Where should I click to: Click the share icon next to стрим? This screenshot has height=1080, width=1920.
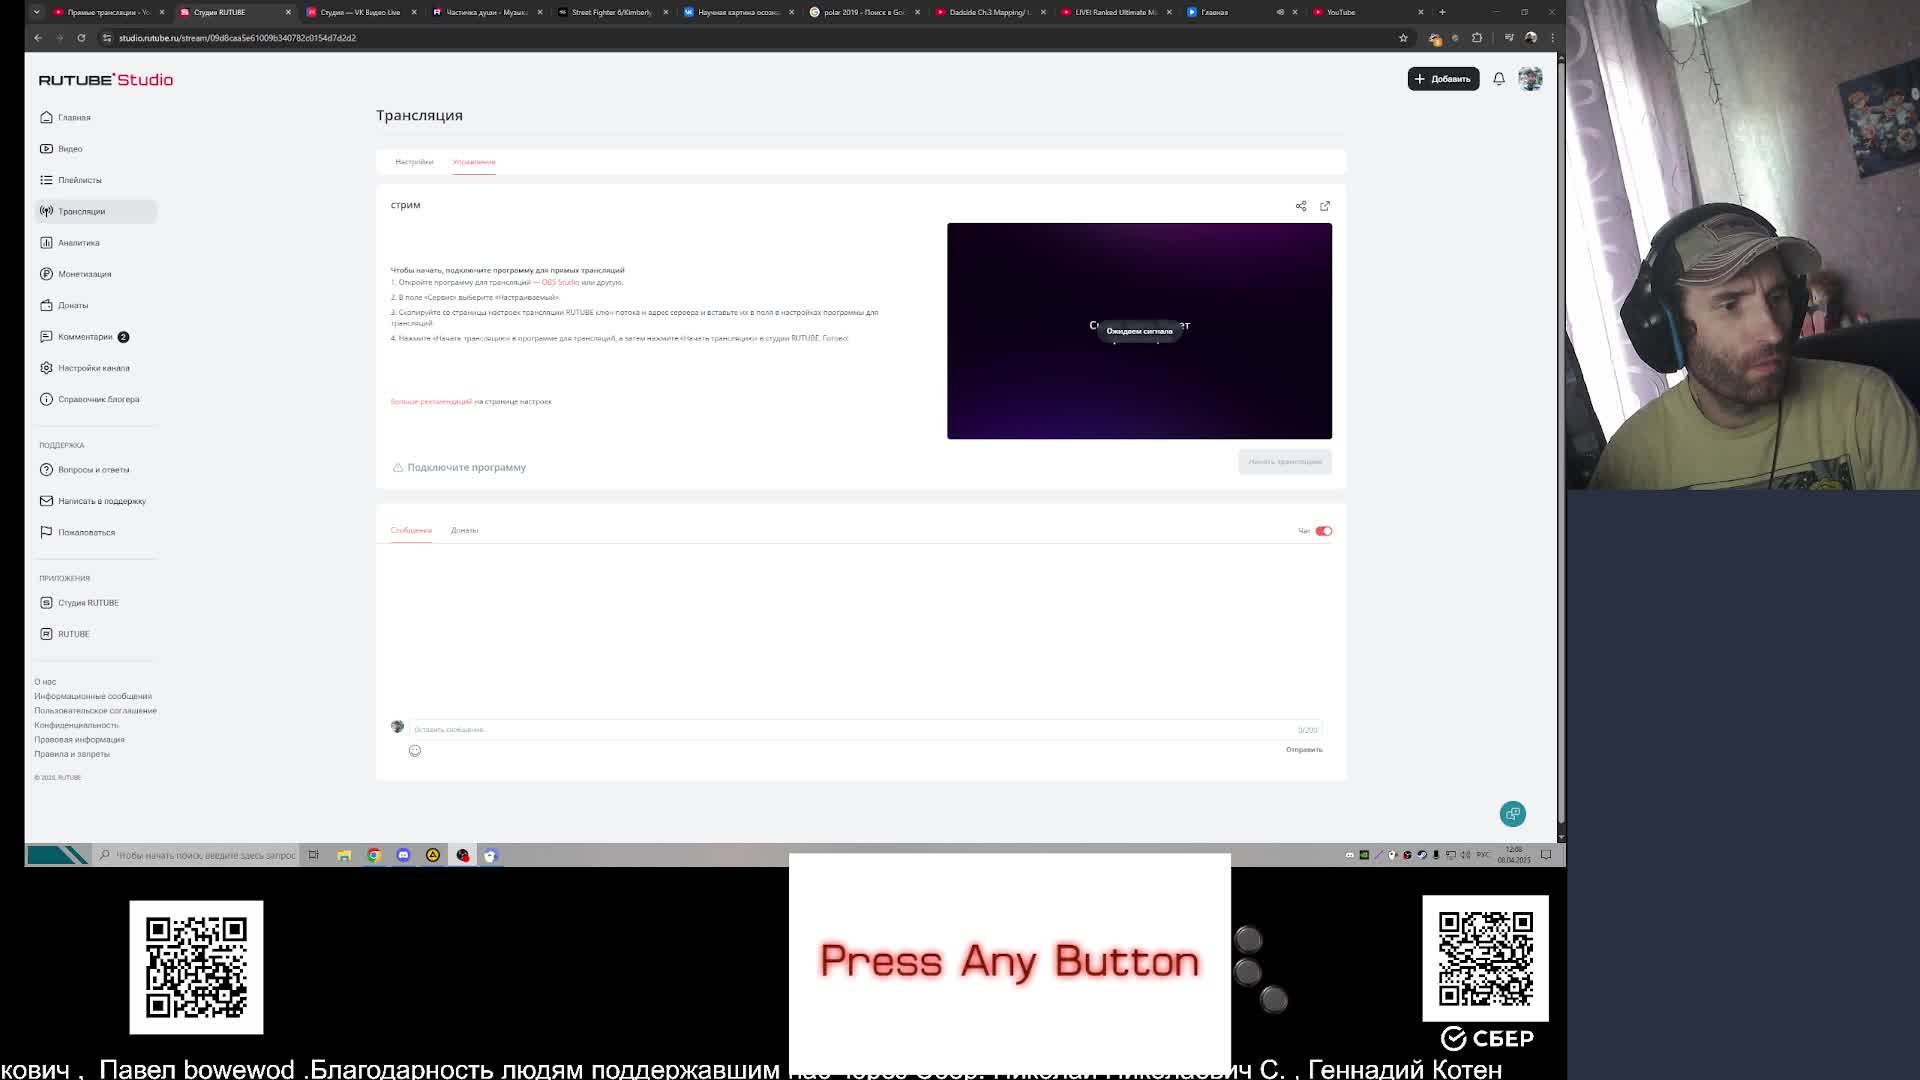pyautogui.click(x=1301, y=206)
